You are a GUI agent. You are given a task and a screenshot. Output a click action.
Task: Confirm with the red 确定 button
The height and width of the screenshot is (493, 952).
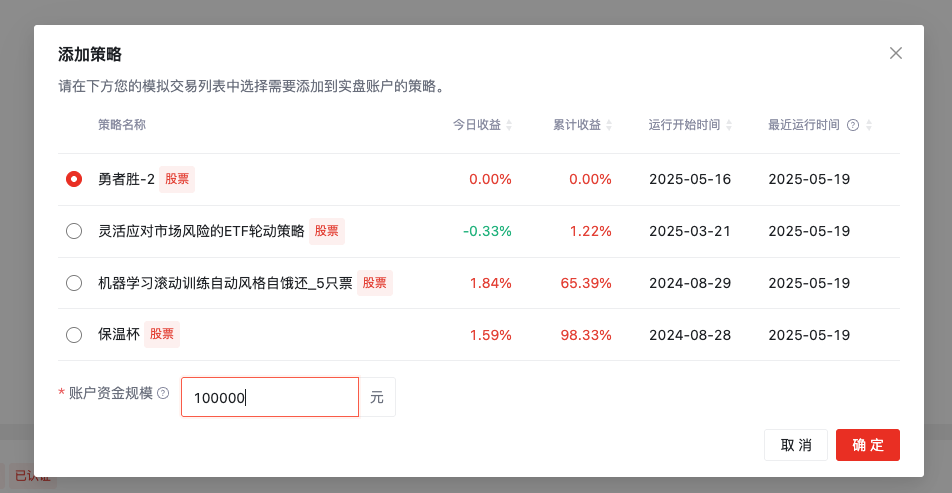pyautogui.click(x=867, y=445)
